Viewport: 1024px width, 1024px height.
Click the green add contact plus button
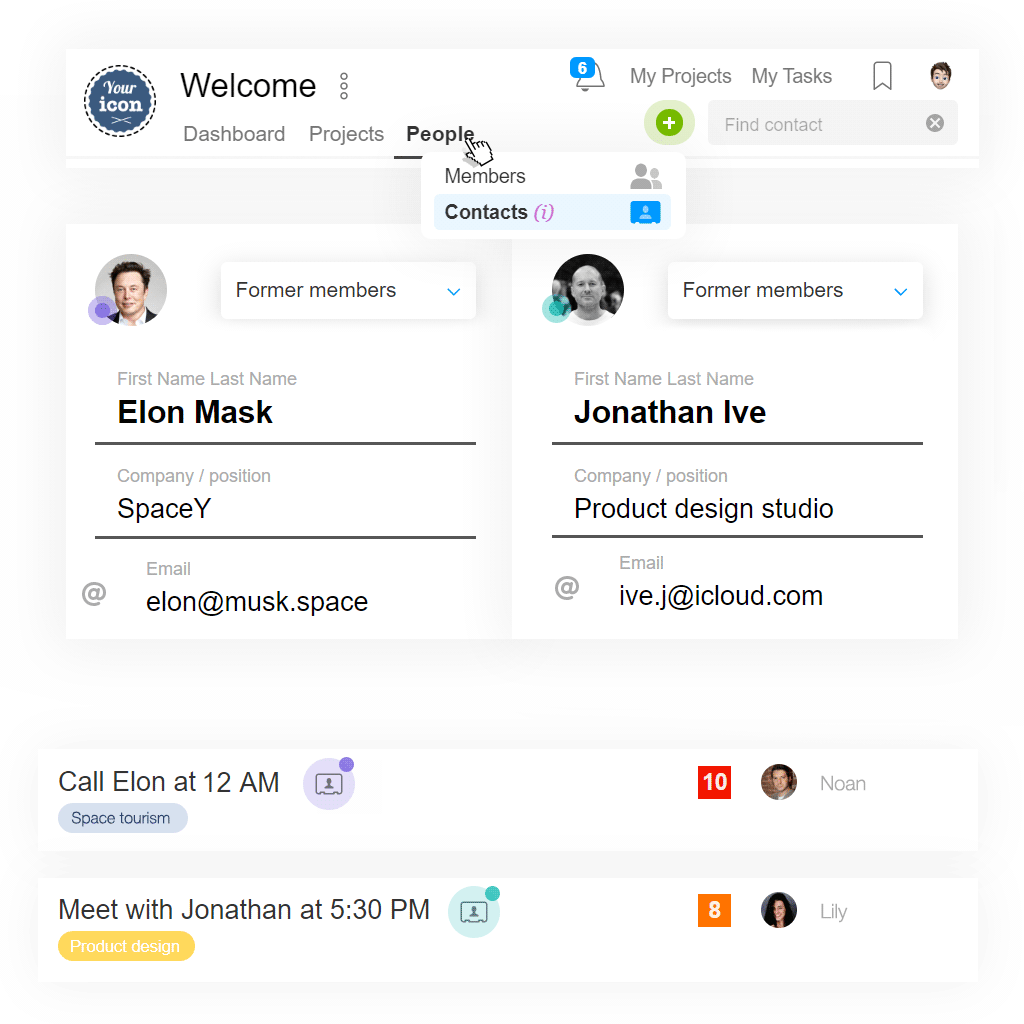(669, 122)
